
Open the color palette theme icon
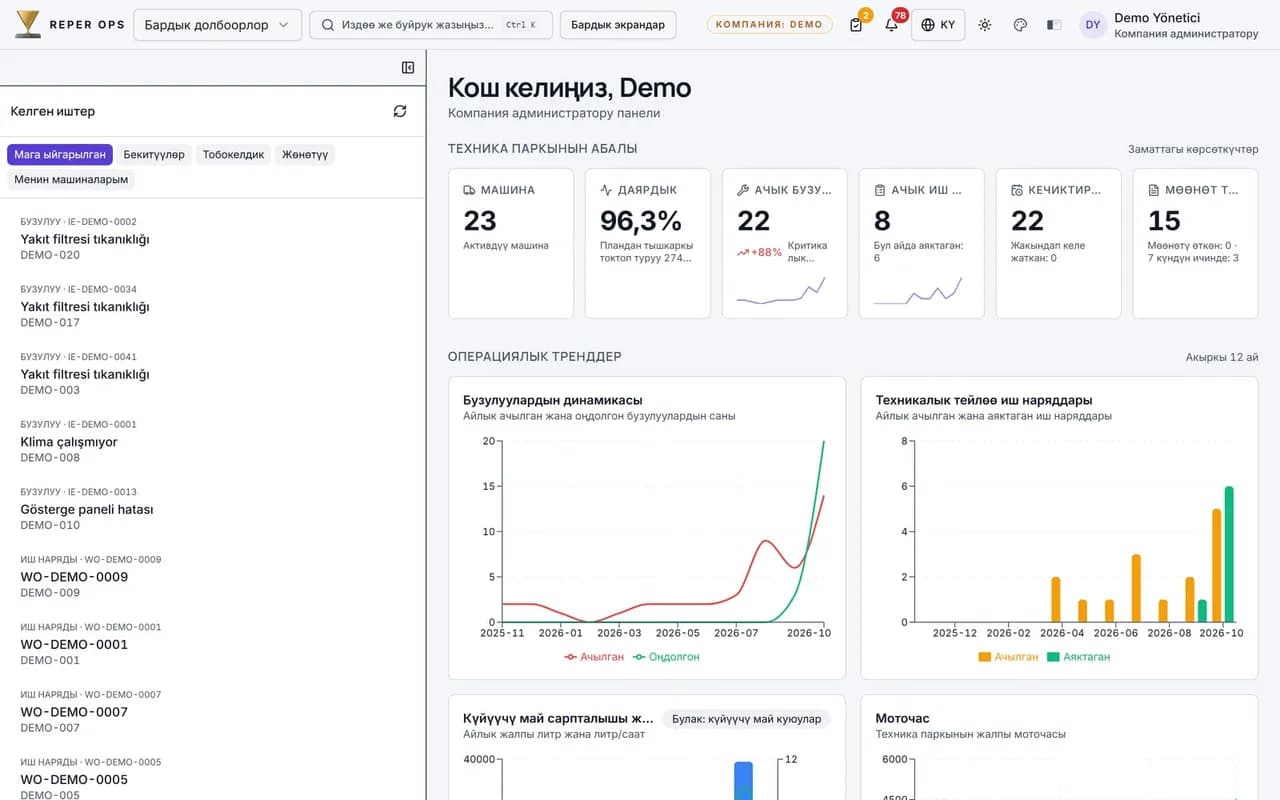point(1020,25)
